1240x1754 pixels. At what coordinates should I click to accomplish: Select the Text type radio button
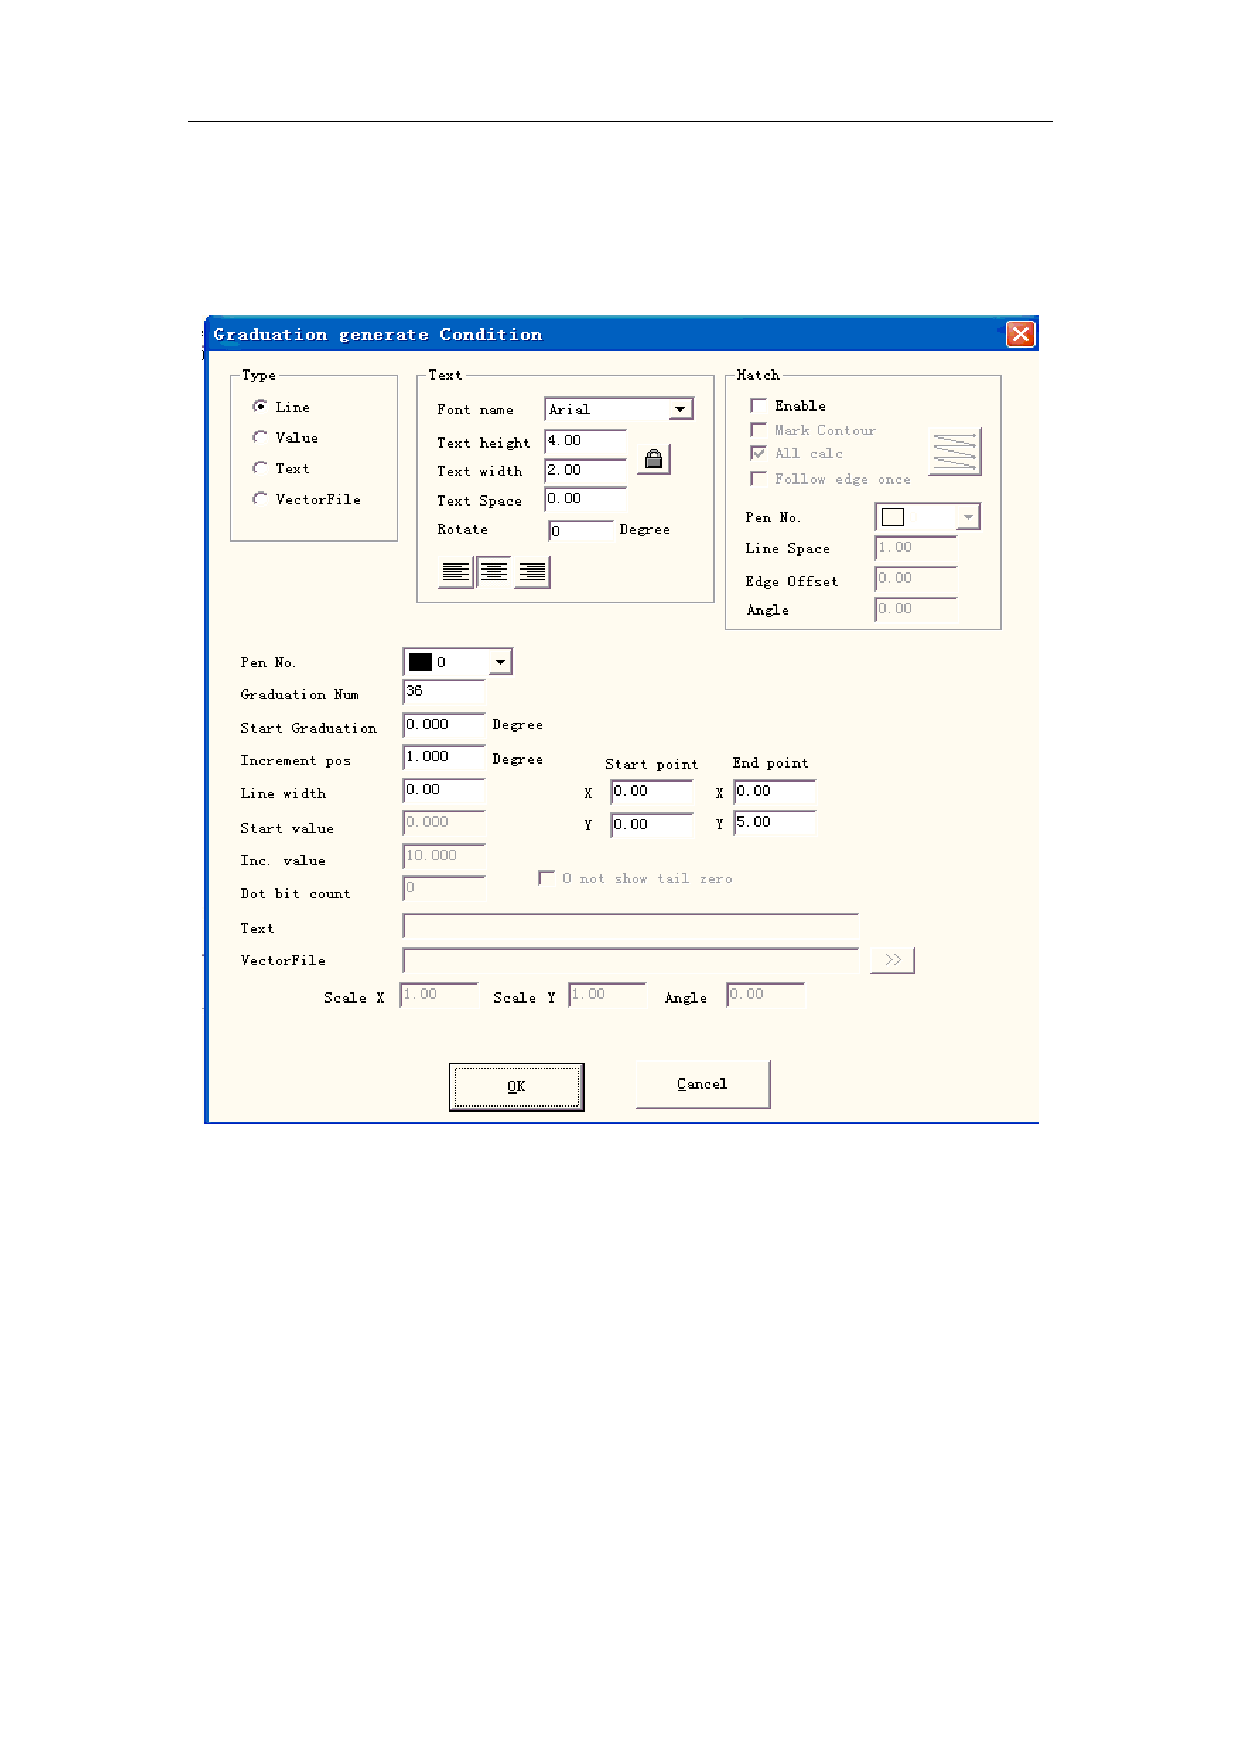tap(260, 468)
